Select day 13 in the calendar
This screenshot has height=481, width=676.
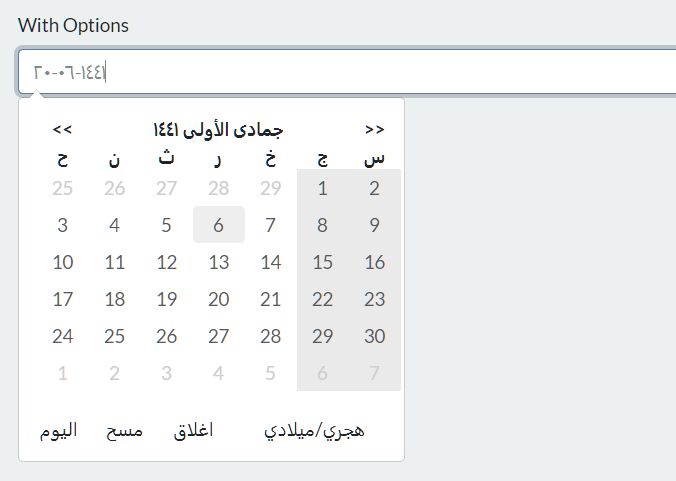[219, 262]
